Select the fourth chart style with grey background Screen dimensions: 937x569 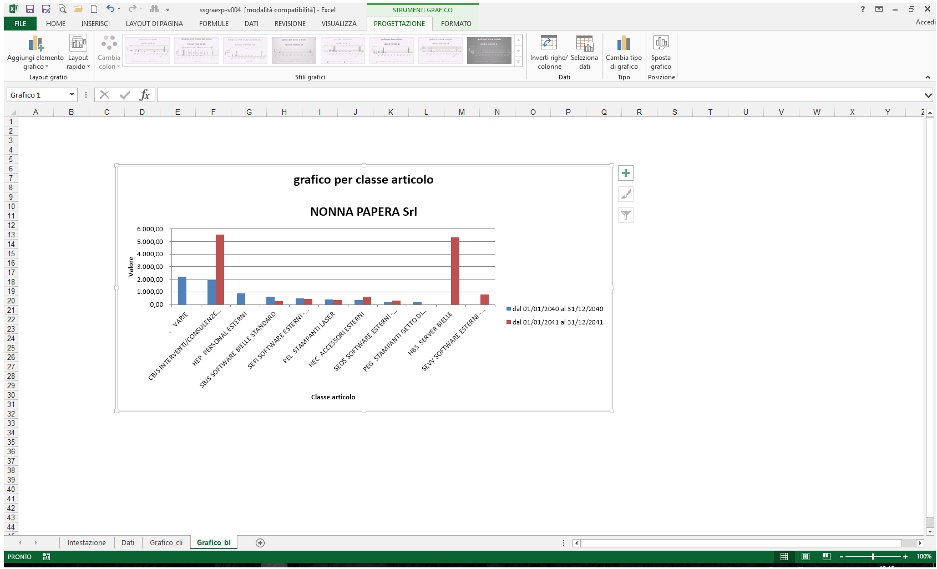point(294,50)
